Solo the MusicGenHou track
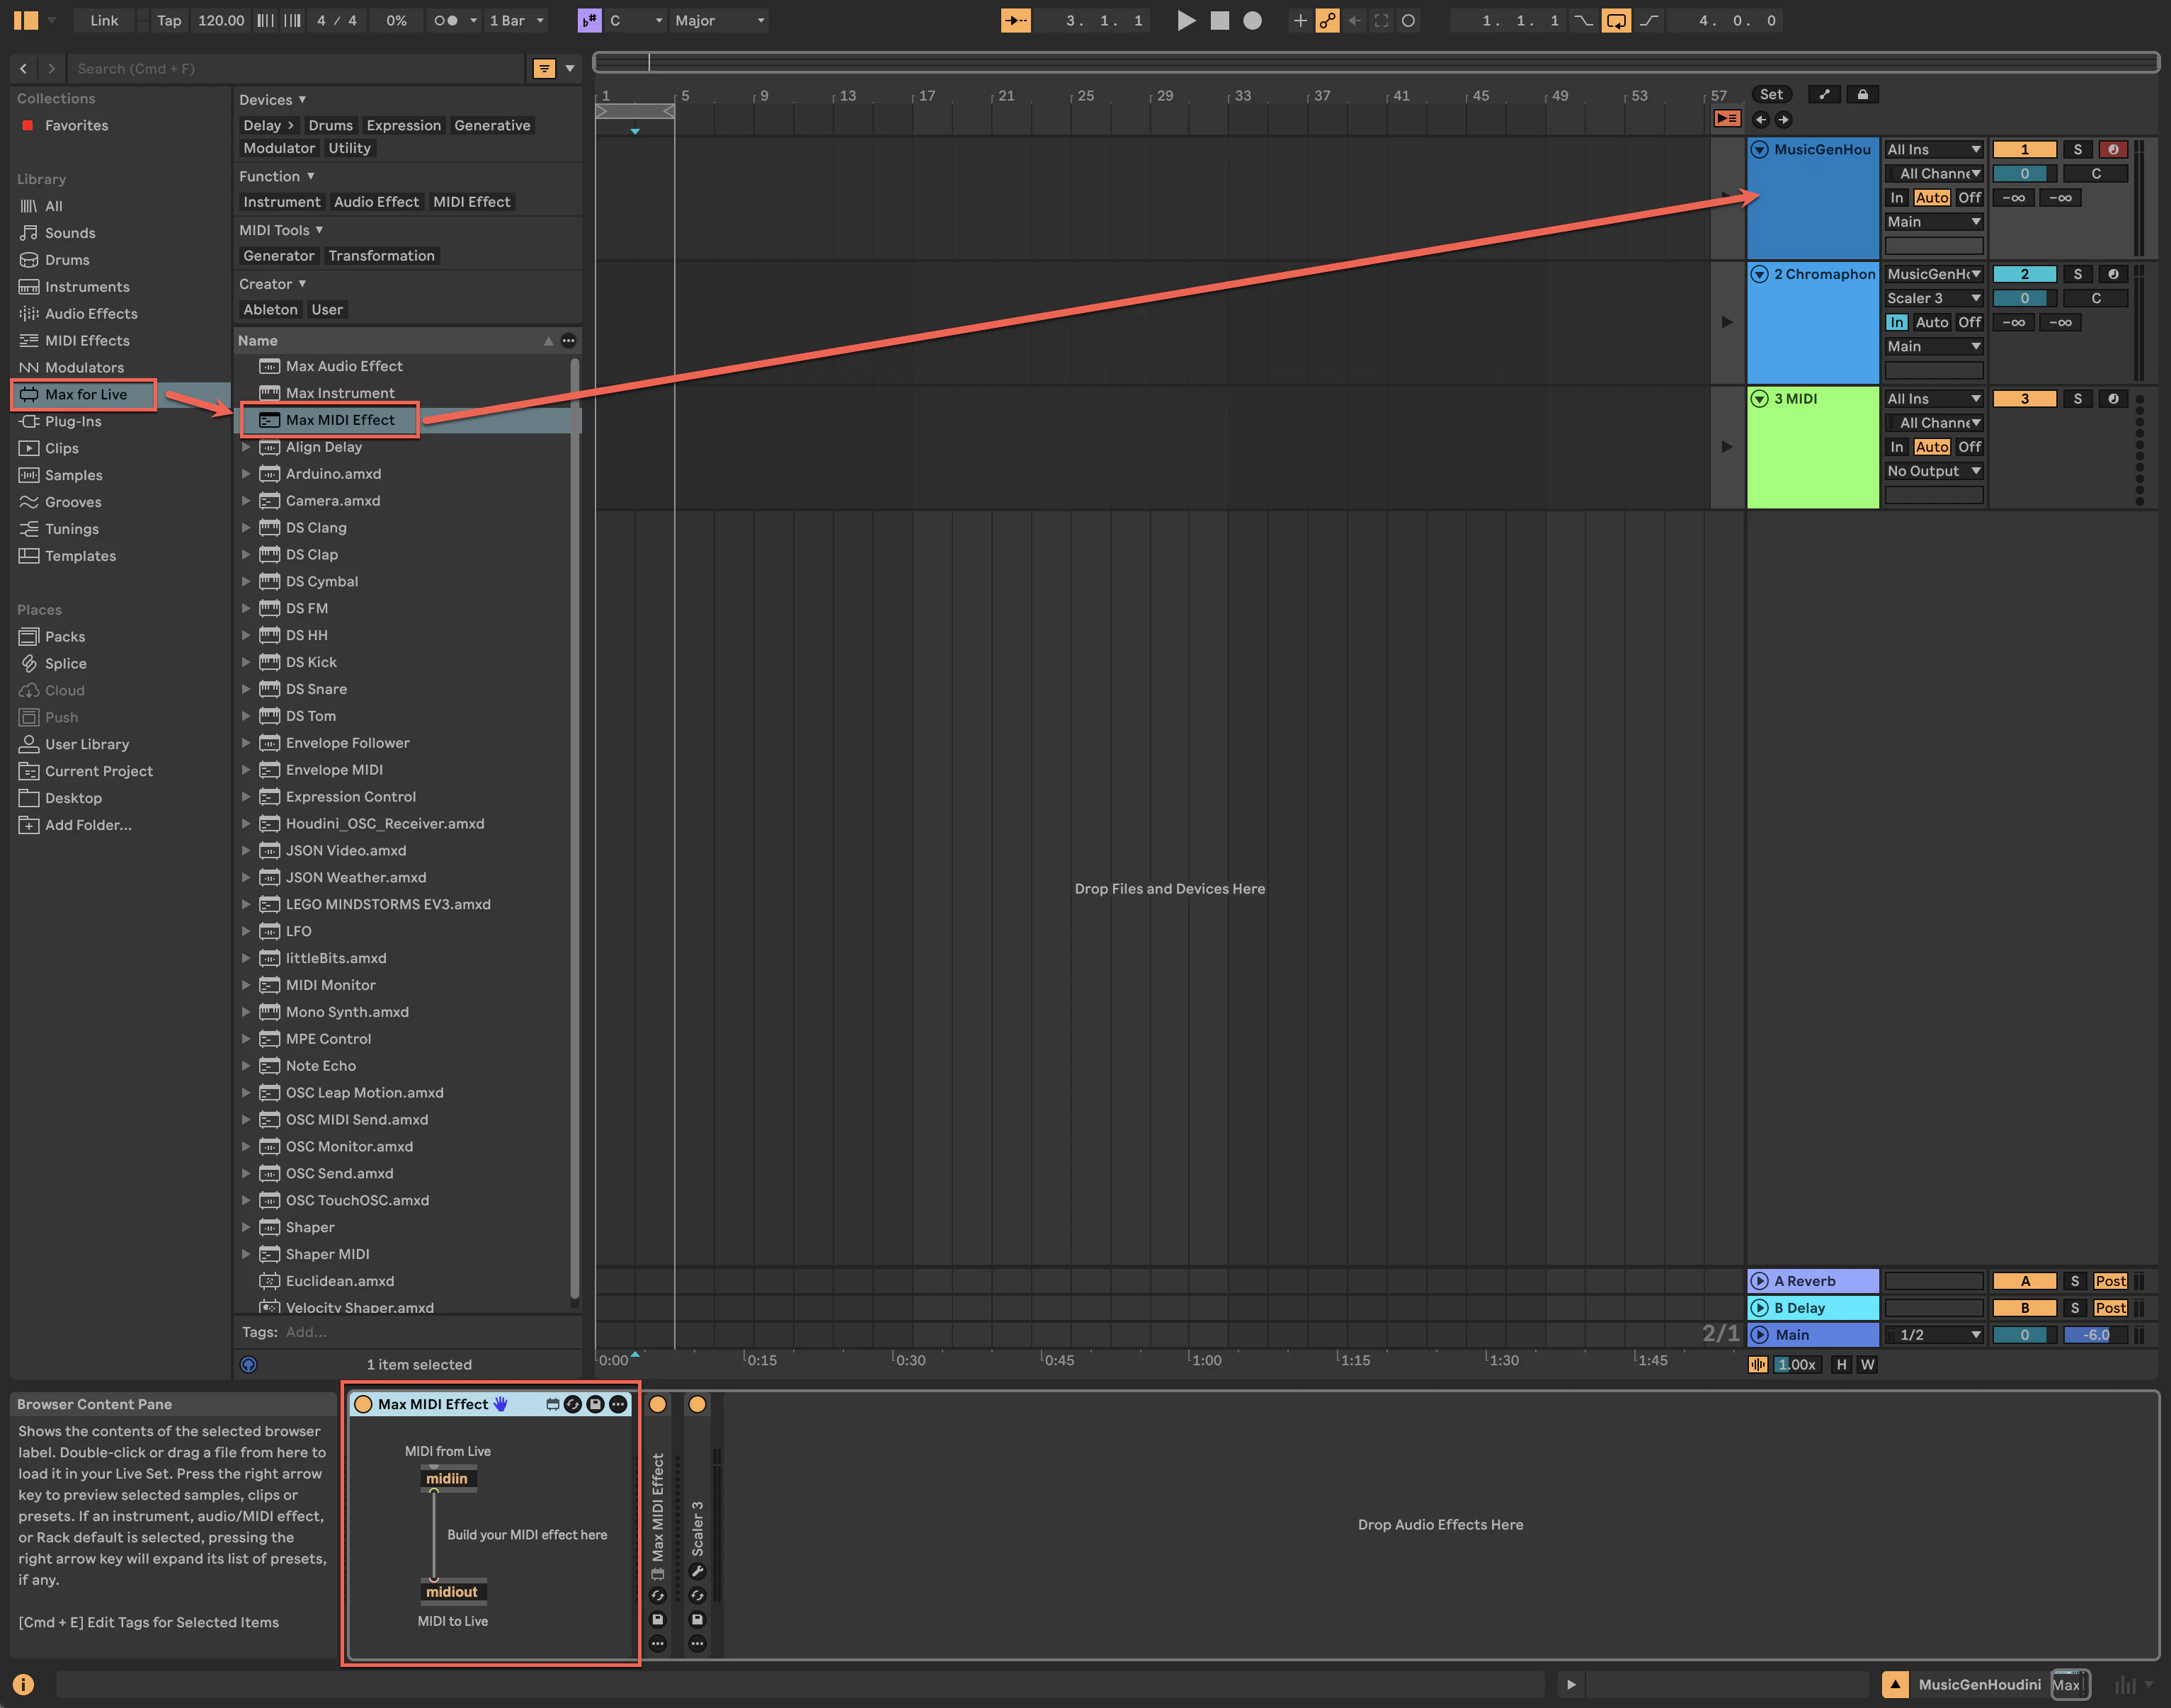 click(2077, 149)
